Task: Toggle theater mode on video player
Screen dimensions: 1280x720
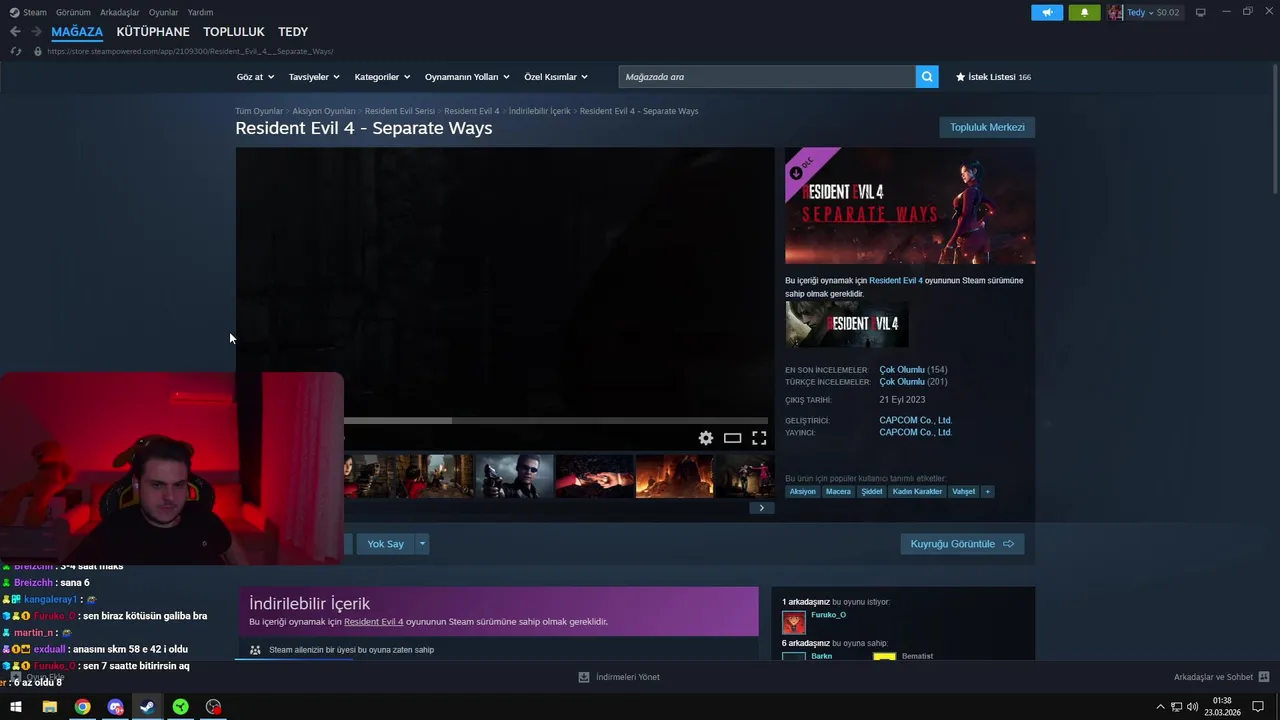Action: 732,438
